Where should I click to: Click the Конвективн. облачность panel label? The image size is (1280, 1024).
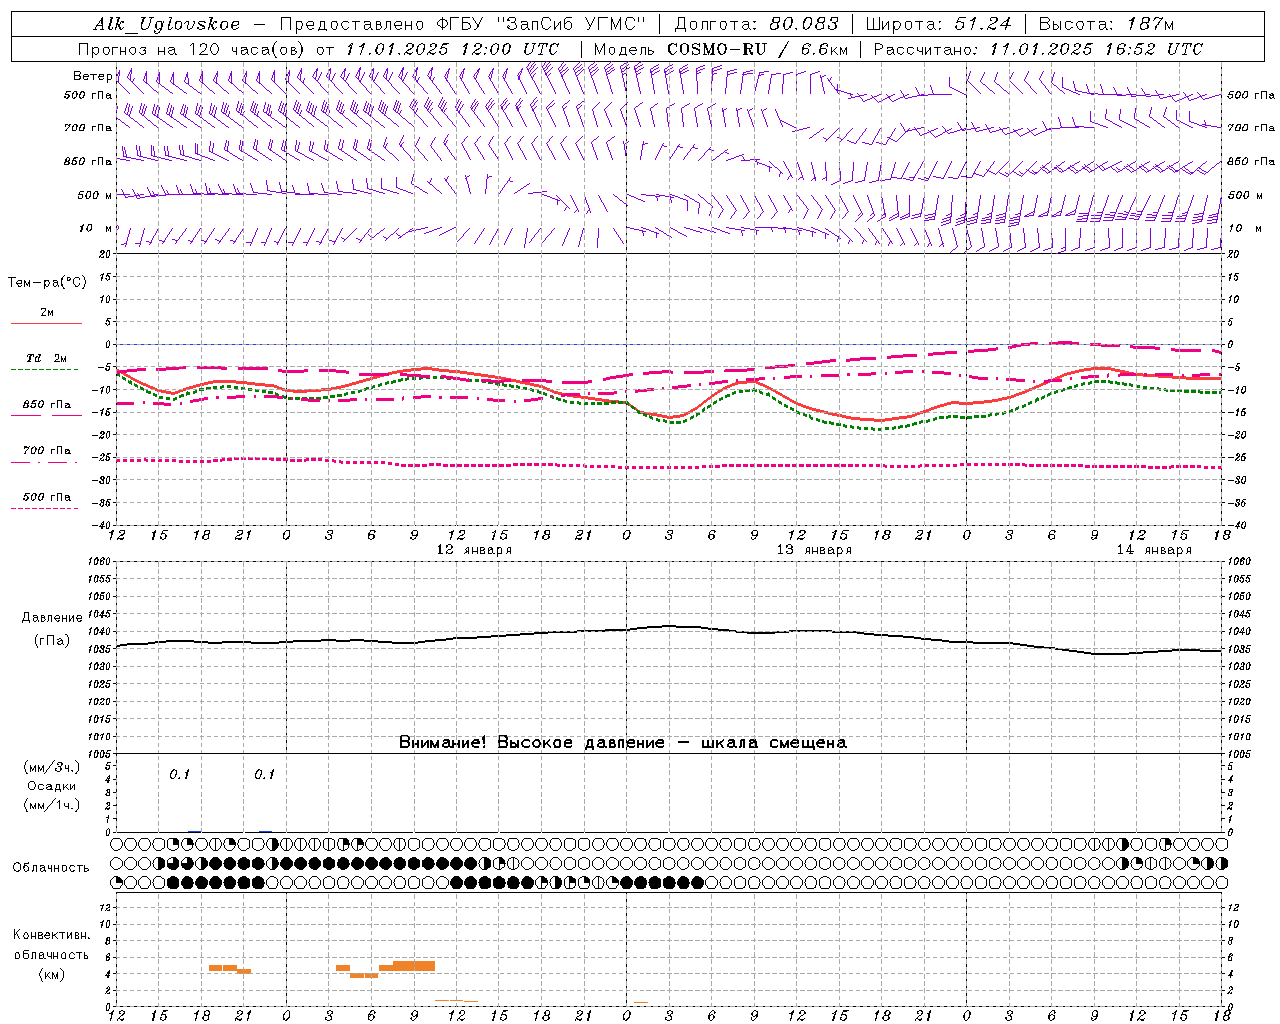tap(52, 945)
